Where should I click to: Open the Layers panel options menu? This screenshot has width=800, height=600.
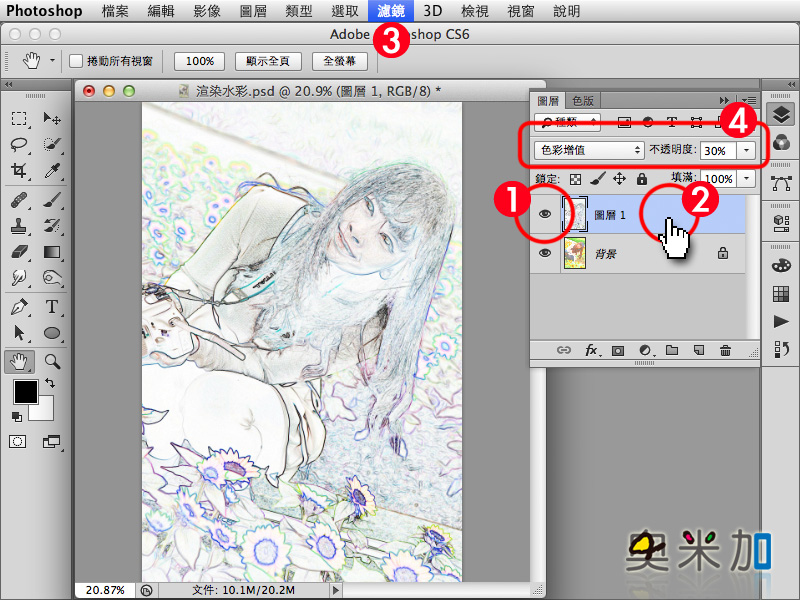point(748,101)
